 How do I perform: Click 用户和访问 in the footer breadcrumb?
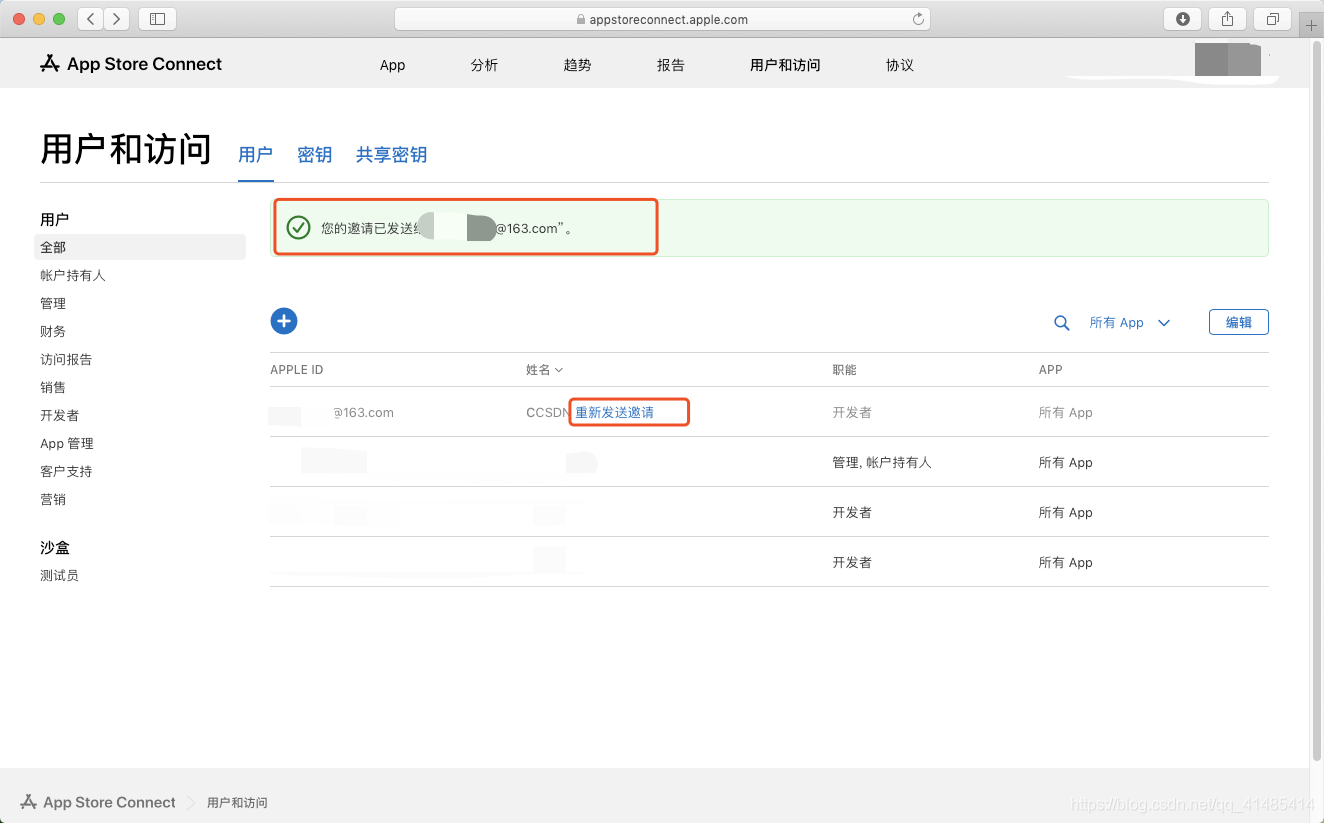pyautogui.click(x=237, y=803)
